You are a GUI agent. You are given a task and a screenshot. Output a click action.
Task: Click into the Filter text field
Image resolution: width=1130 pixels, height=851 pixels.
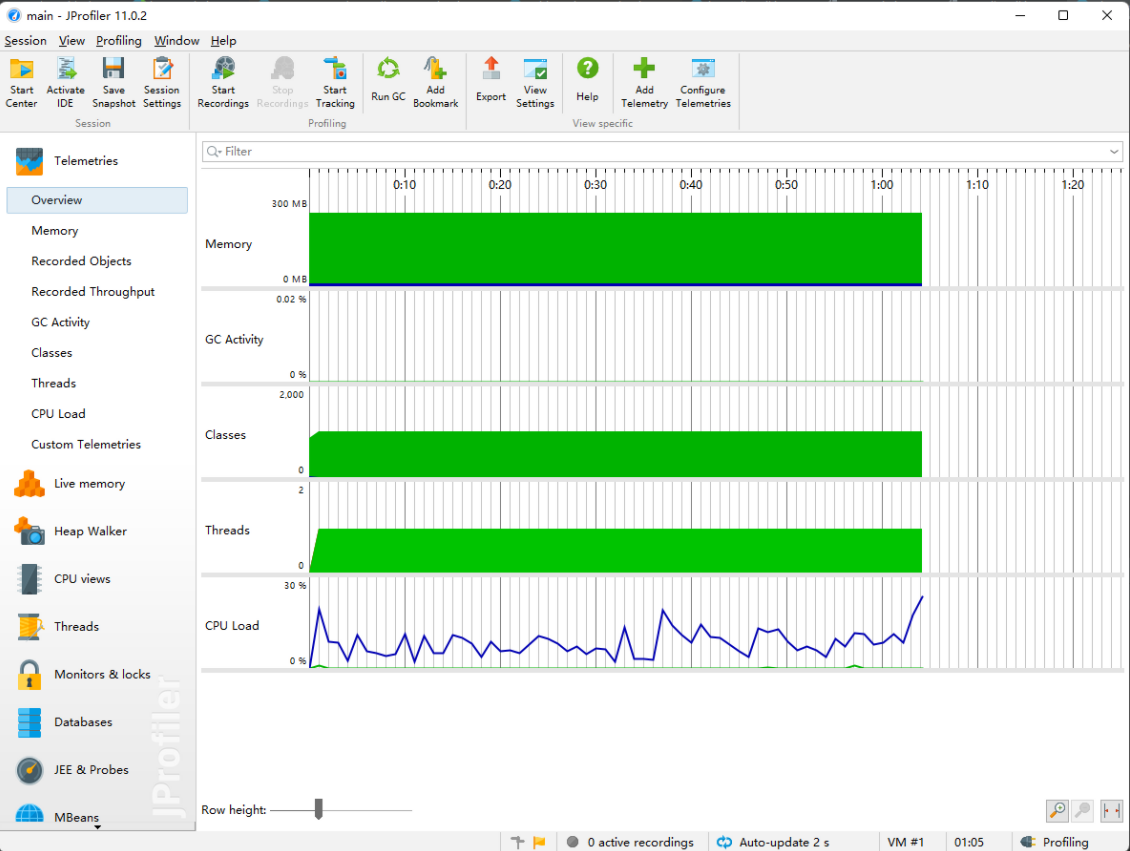coord(662,151)
